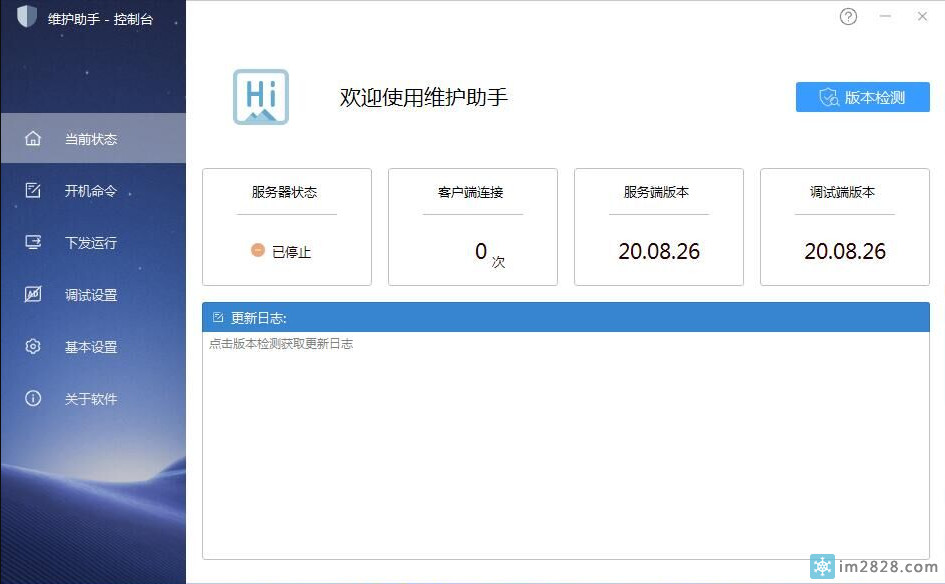The width and height of the screenshot is (945, 584).
Task: Click the 维护助手 - 控制台 window title
Action: [x=100, y=18]
